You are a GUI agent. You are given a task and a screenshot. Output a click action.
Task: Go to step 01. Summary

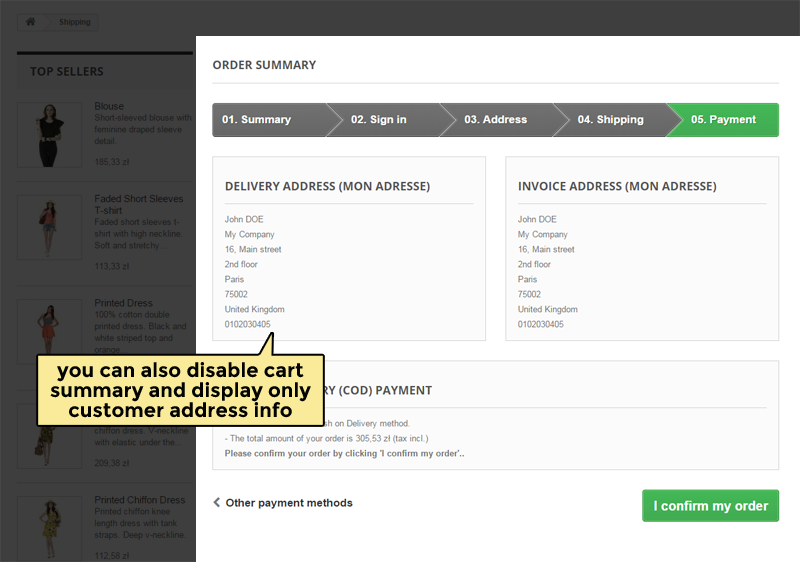[x=257, y=120]
